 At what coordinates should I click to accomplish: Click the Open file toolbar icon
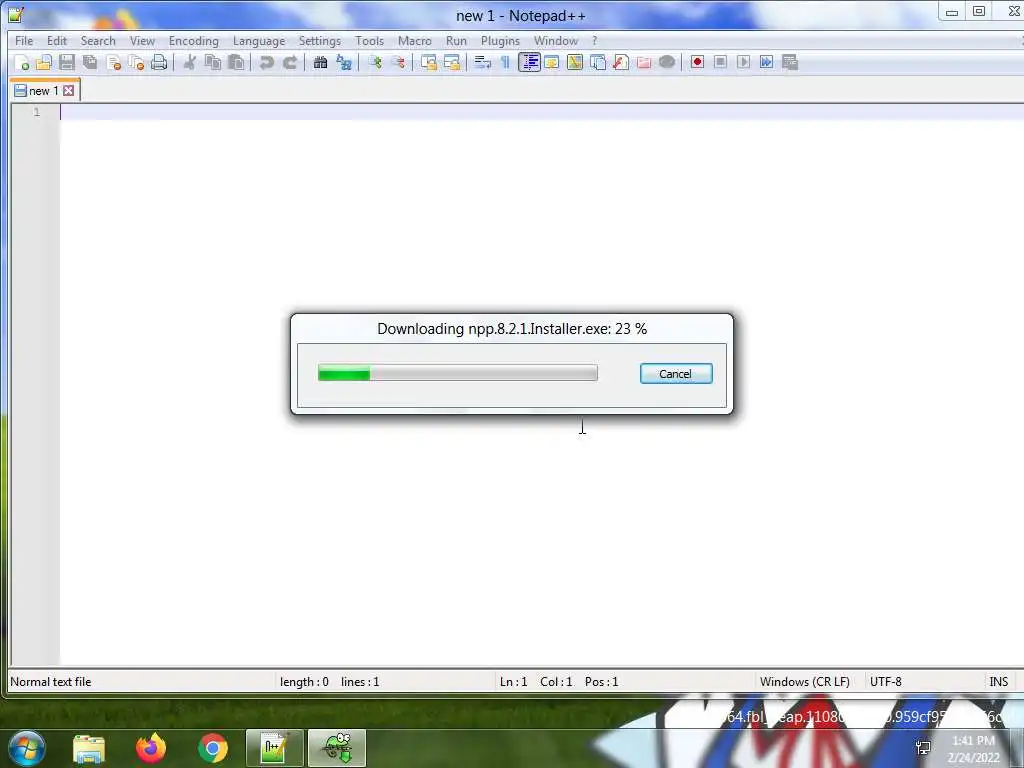click(x=44, y=63)
